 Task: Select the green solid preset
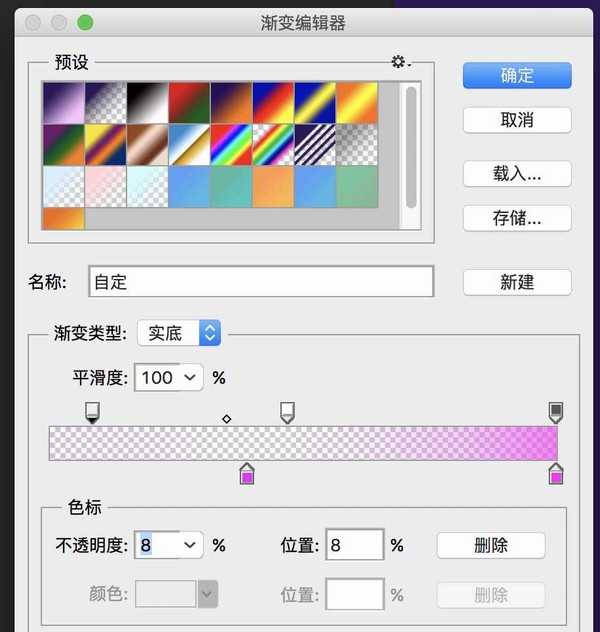pos(357,187)
